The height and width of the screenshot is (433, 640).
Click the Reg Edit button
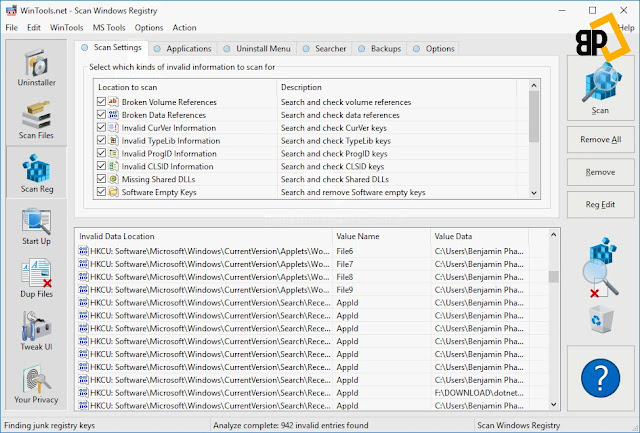point(600,204)
